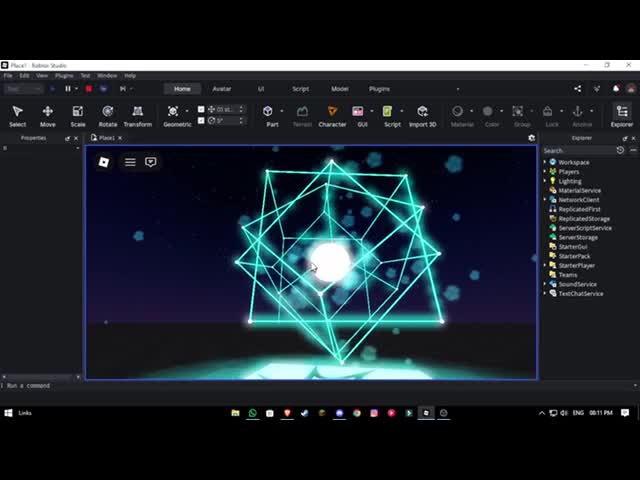This screenshot has width=640, height=480.
Task: Click the Properties panel horizontal scrollbar
Action: pos(41,377)
